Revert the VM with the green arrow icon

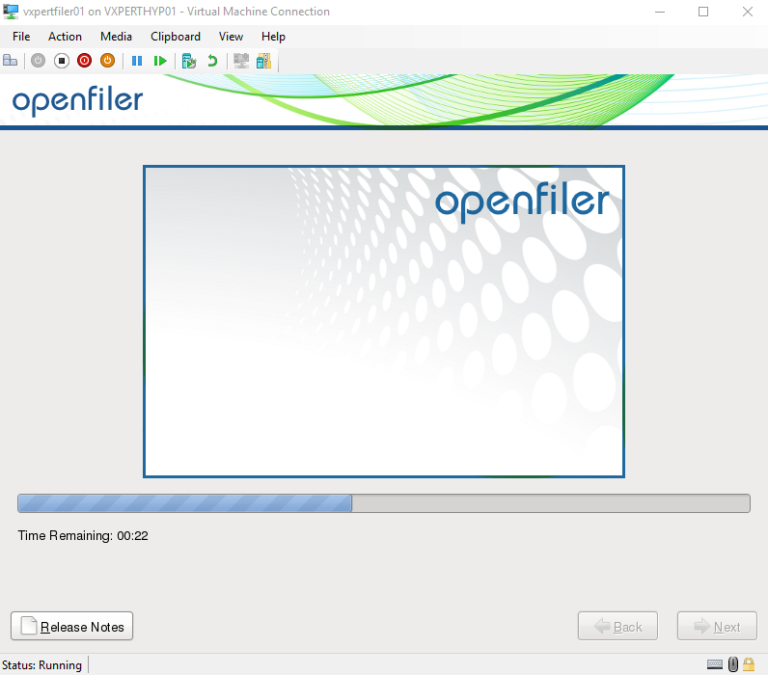pyautogui.click(x=212, y=61)
